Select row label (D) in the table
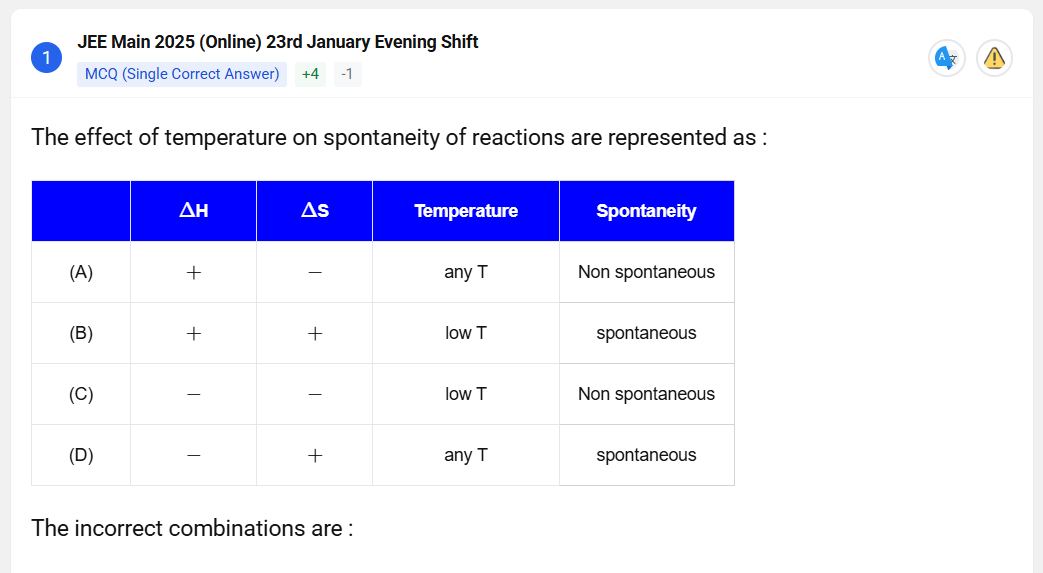 pos(81,455)
